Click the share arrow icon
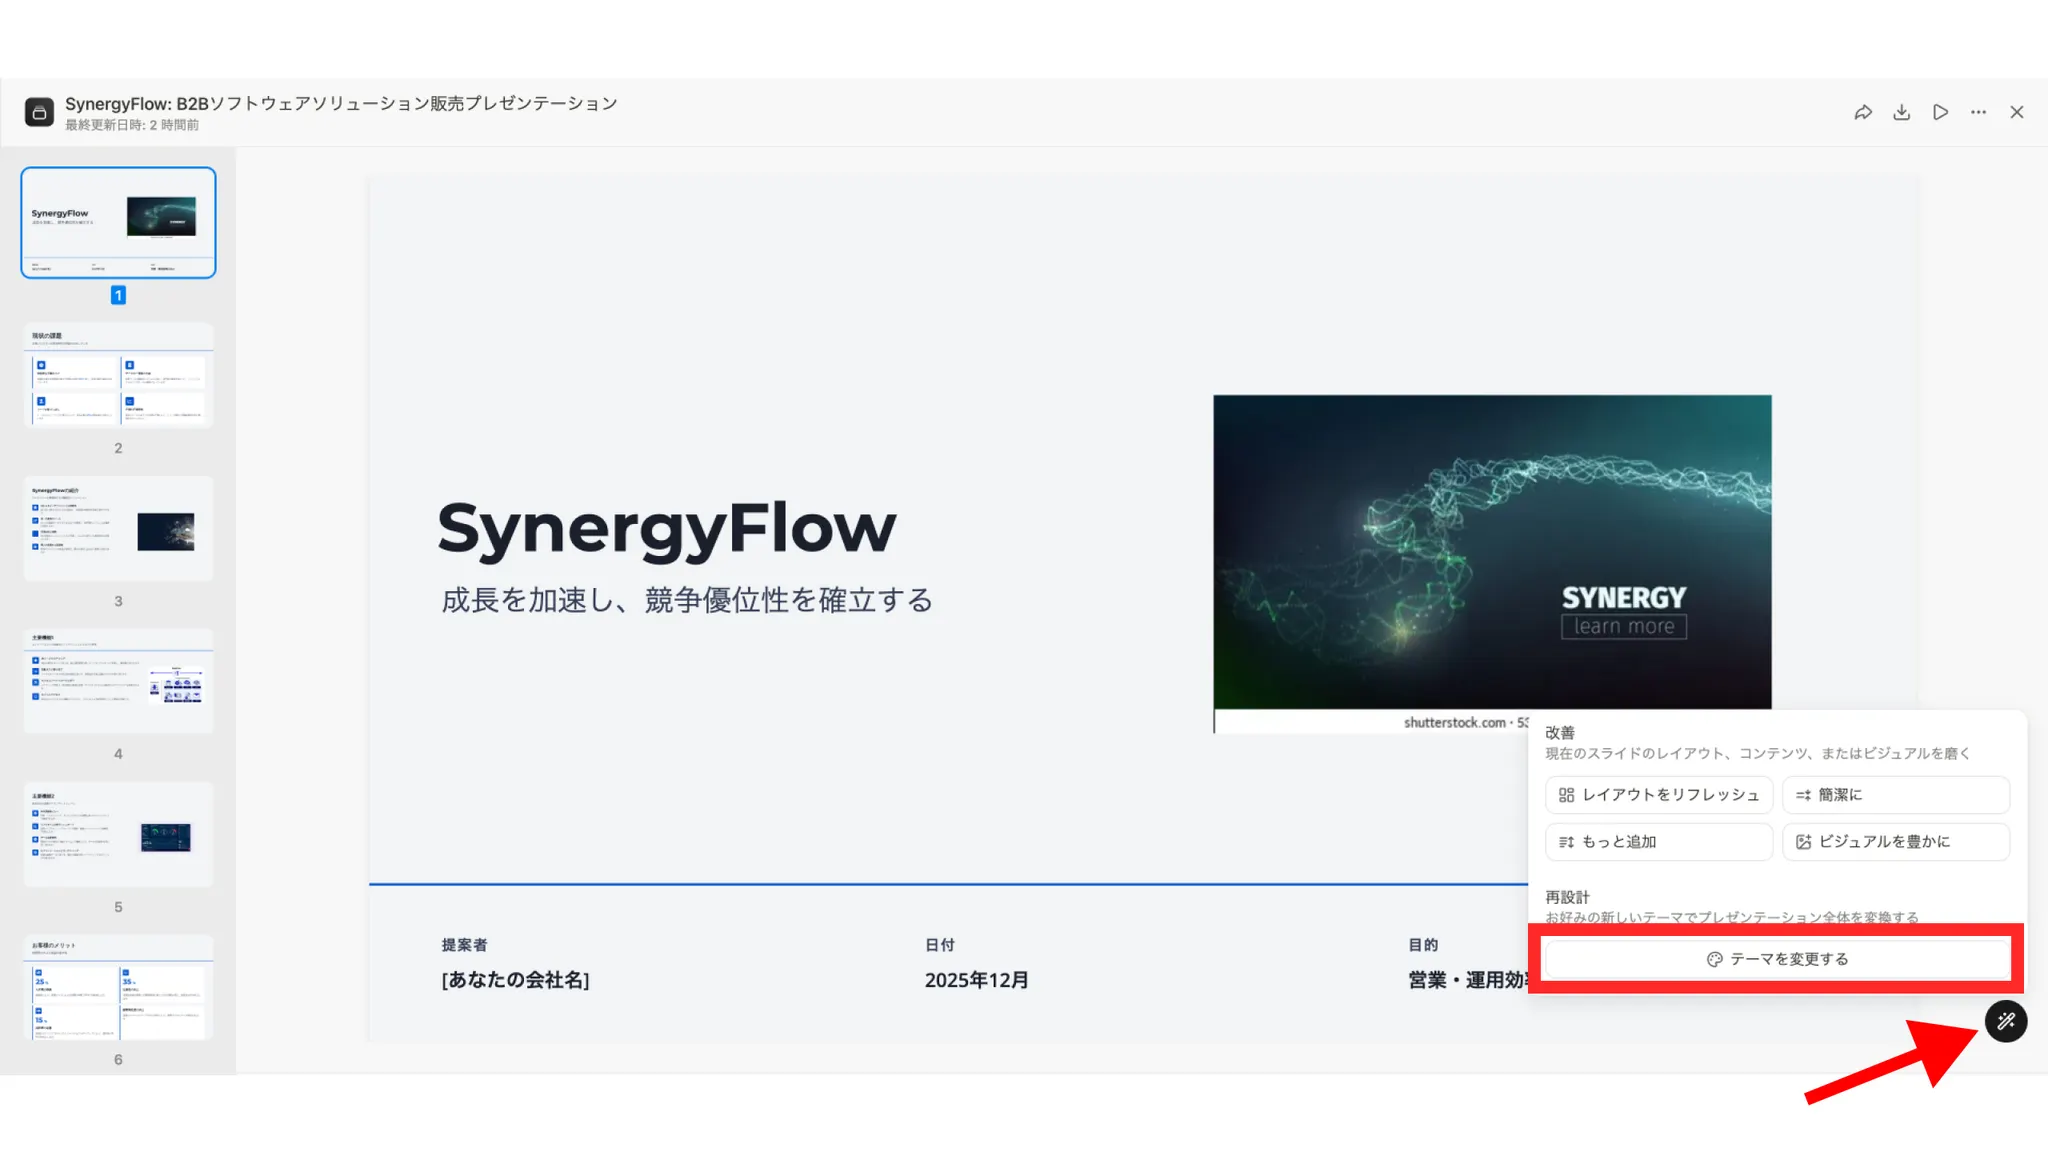This screenshot has height=1152, width=2048. 1862,112
